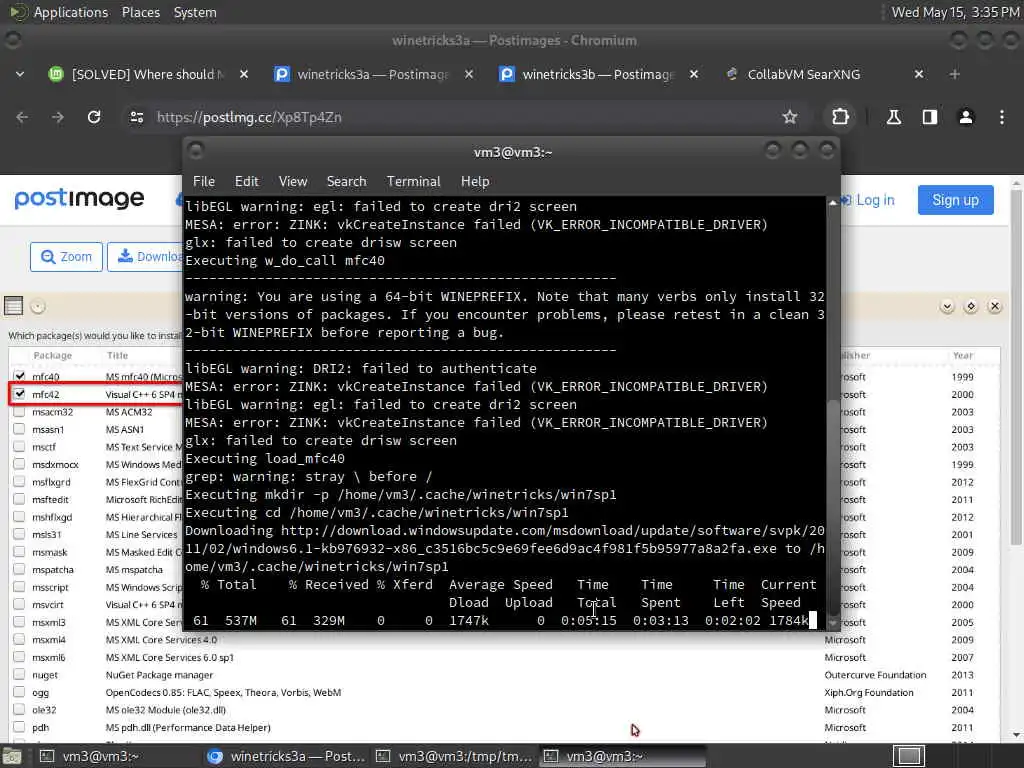Toggle ogg package checkbox

(x=20, y=692)
